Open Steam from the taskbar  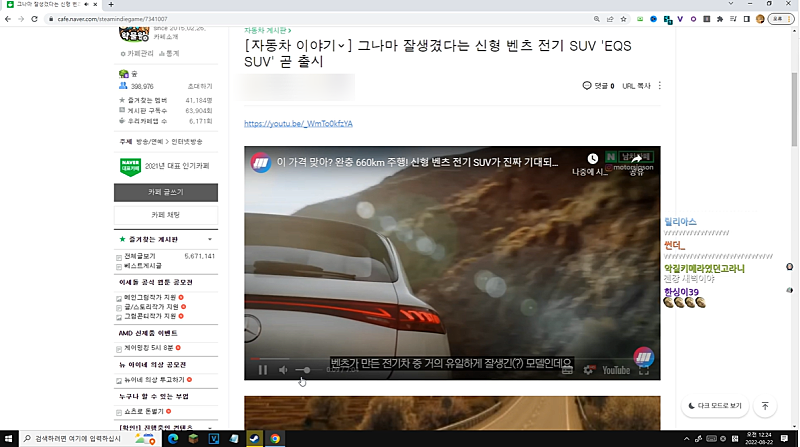coord(255,438)
